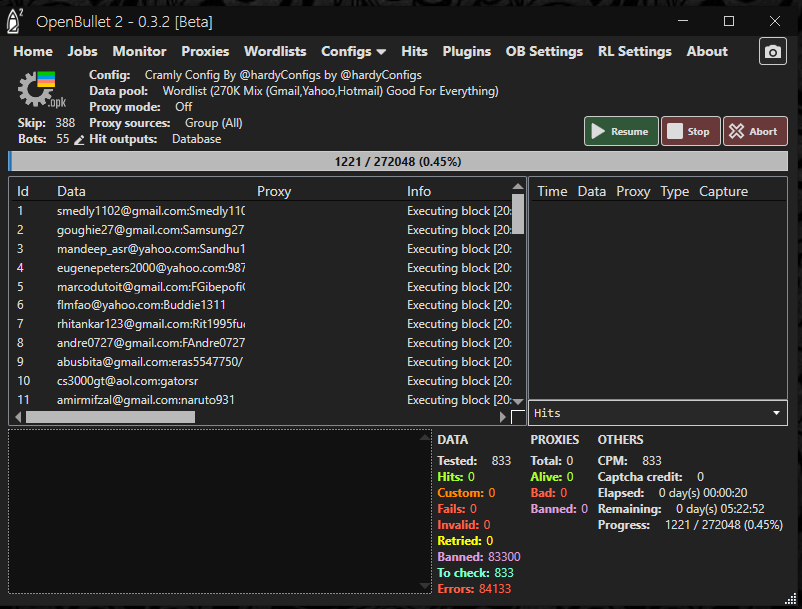Click the vertical scrollbar thumb of bots list
This screenshot has height=609, width=802.
[518, 214]
